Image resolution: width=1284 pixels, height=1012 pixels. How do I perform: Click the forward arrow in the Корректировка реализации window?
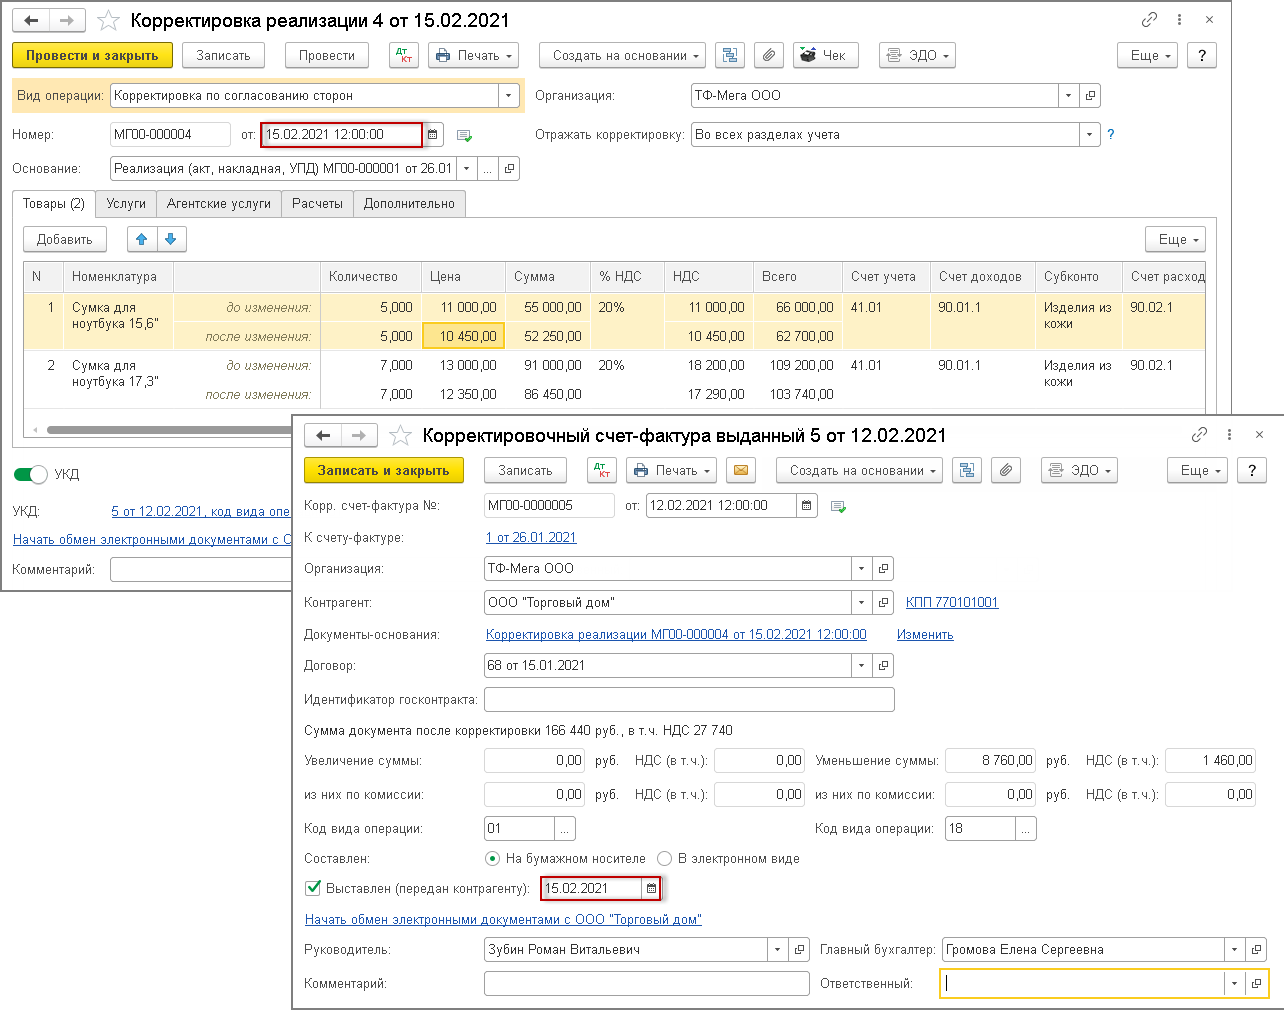click(x=67, y=20)
